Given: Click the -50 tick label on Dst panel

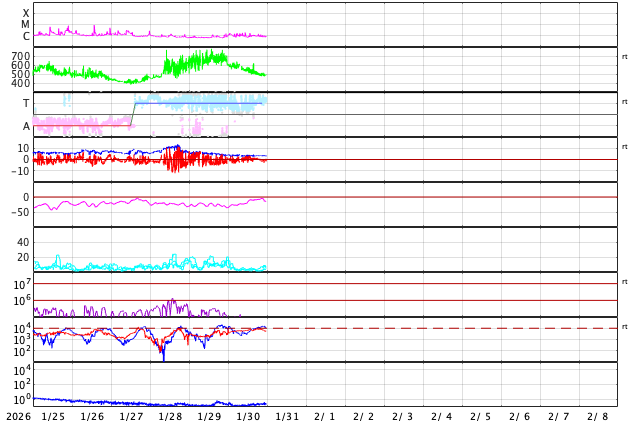Looking at the screenshot, I should coord(20,212).
